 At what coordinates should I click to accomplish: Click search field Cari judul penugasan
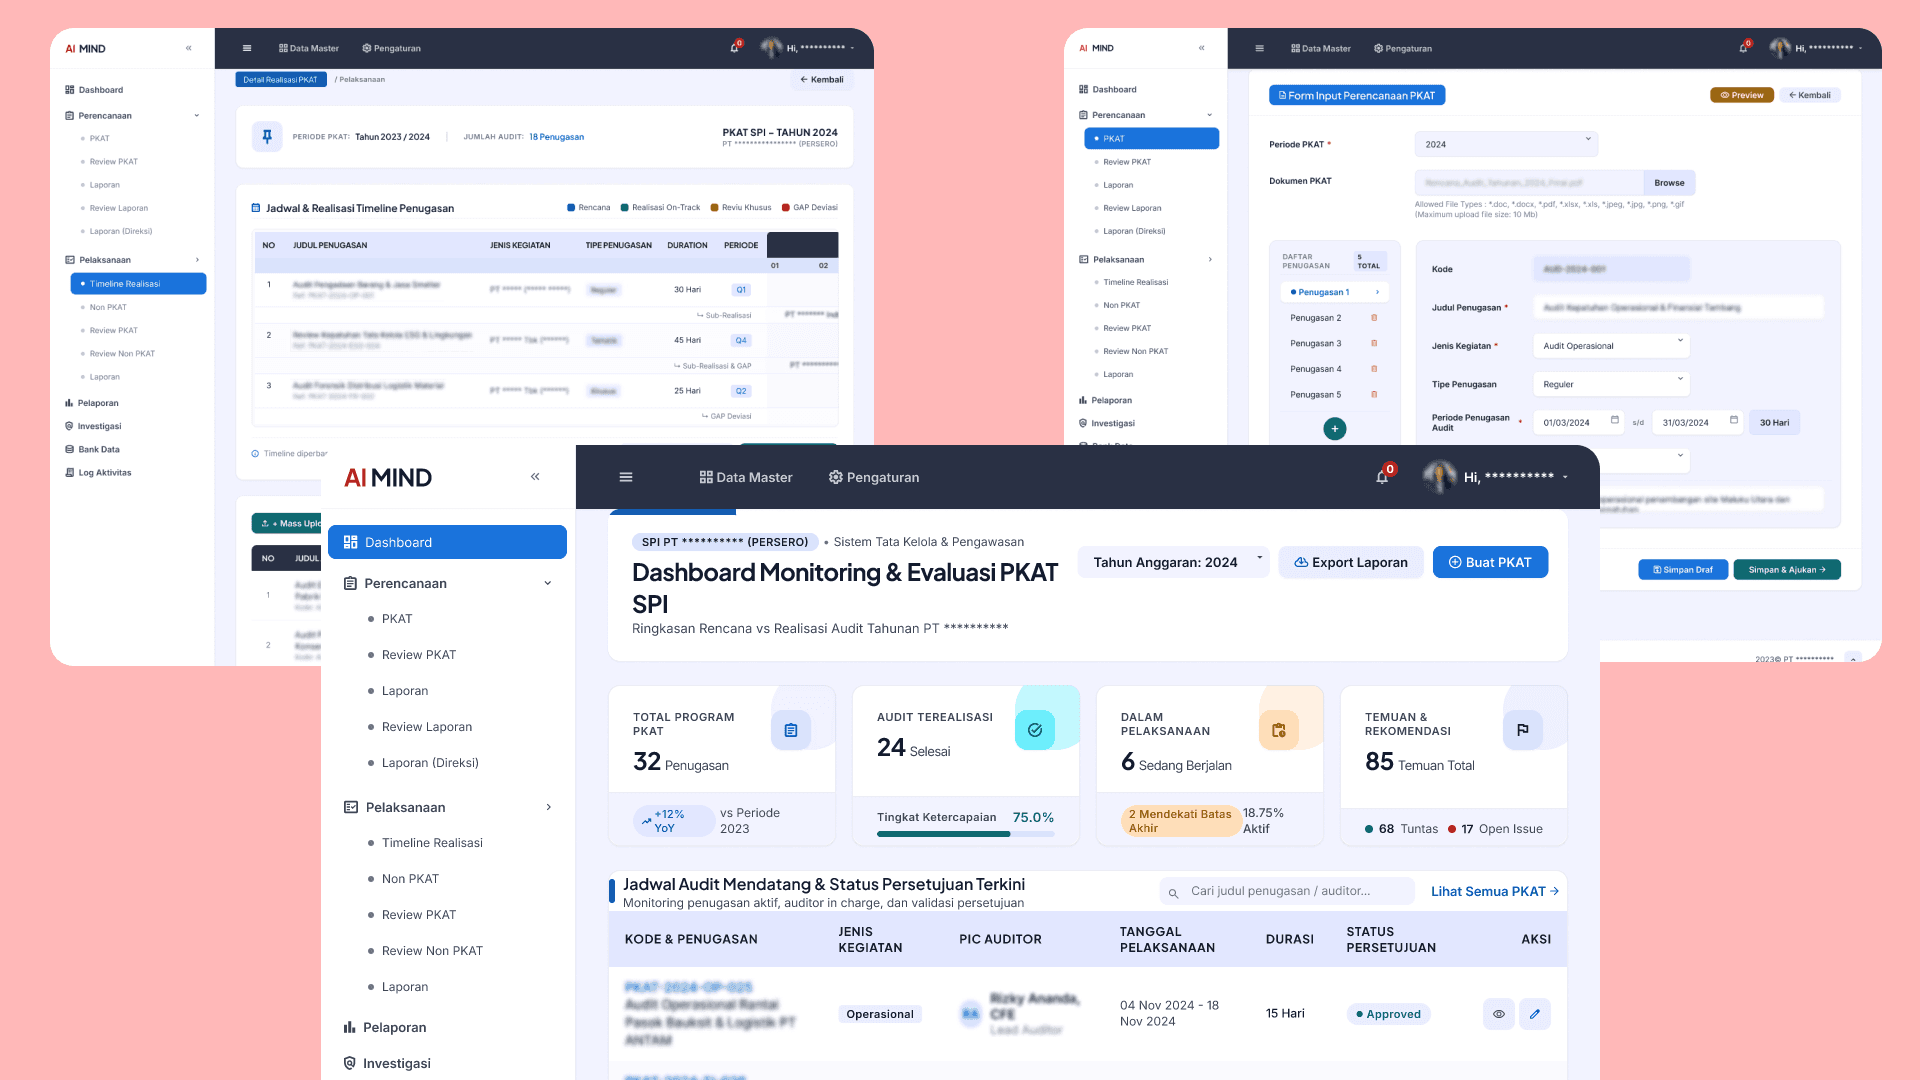(1287, 891)
